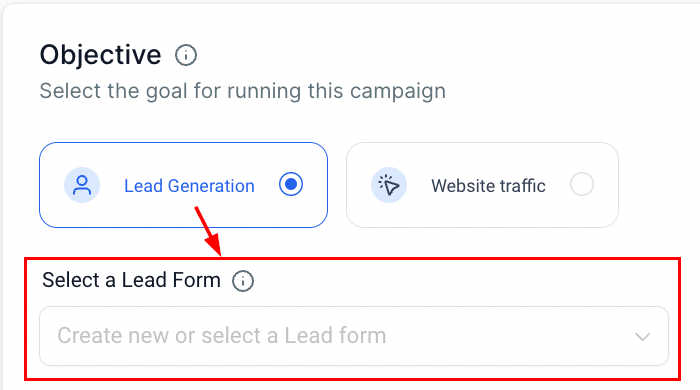Viewport: 700px width, 390px height.
Task: Click the Lead form placeholder text
Action: 221,336
